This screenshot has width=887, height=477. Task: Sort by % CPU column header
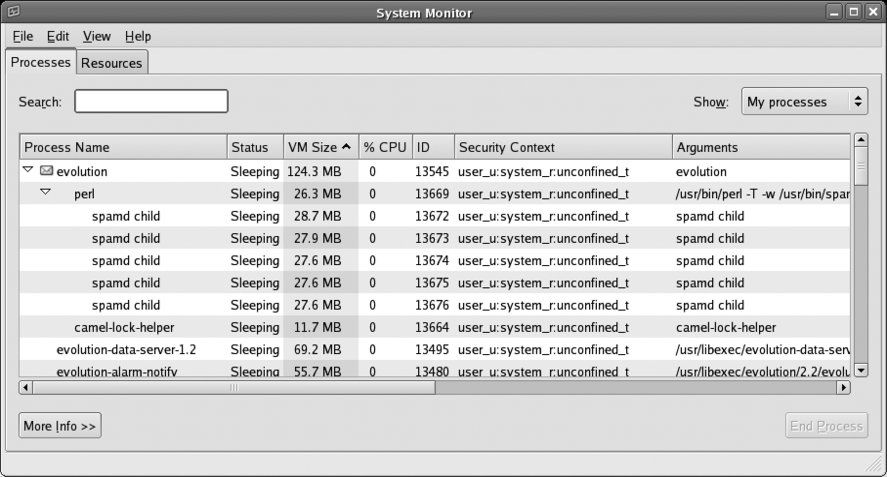coord(386,147)
